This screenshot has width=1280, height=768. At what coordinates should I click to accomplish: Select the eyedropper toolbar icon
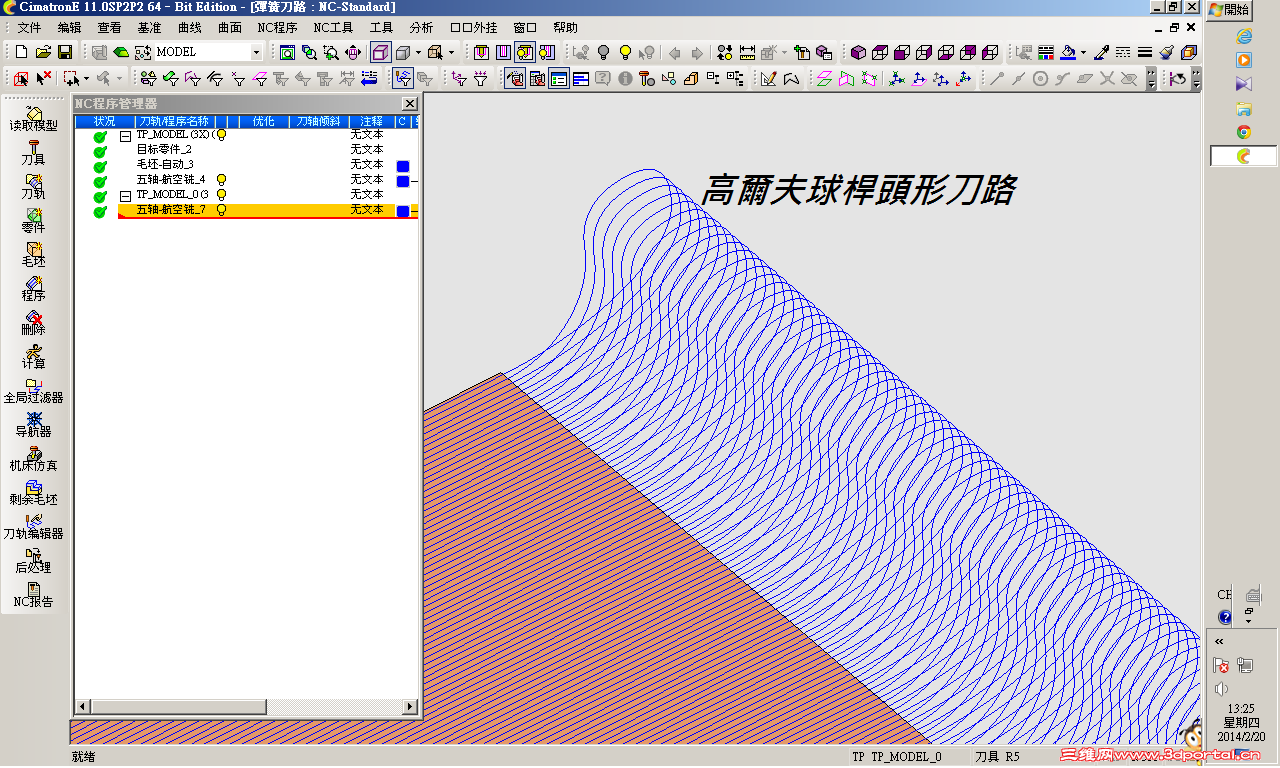click(x=1101, y=52)
